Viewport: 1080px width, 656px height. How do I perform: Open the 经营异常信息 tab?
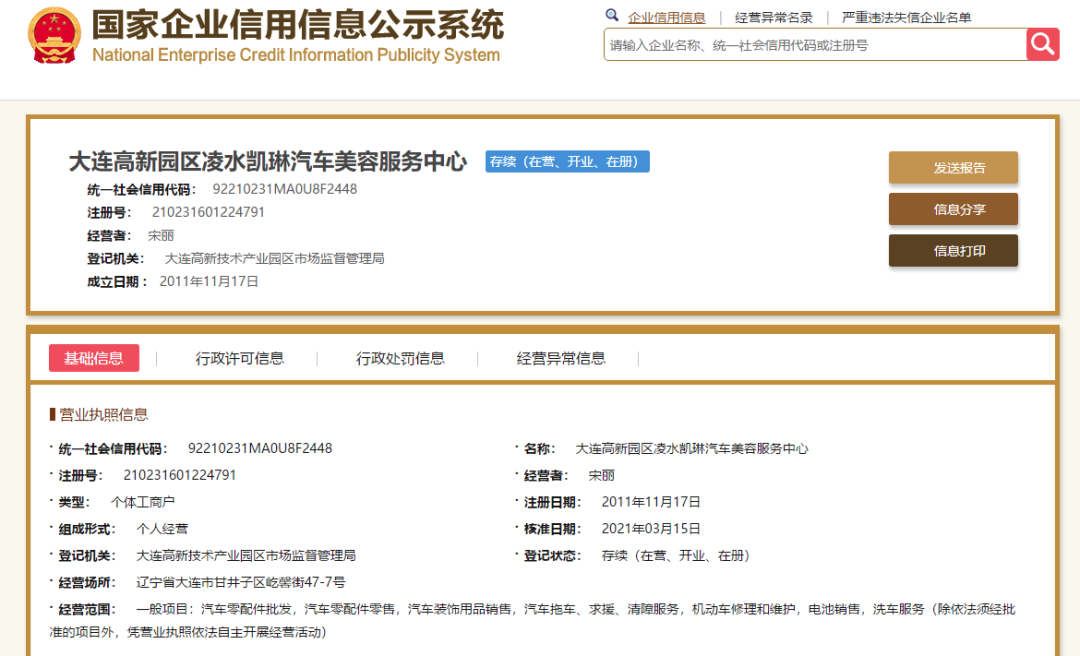coord(561,358)
